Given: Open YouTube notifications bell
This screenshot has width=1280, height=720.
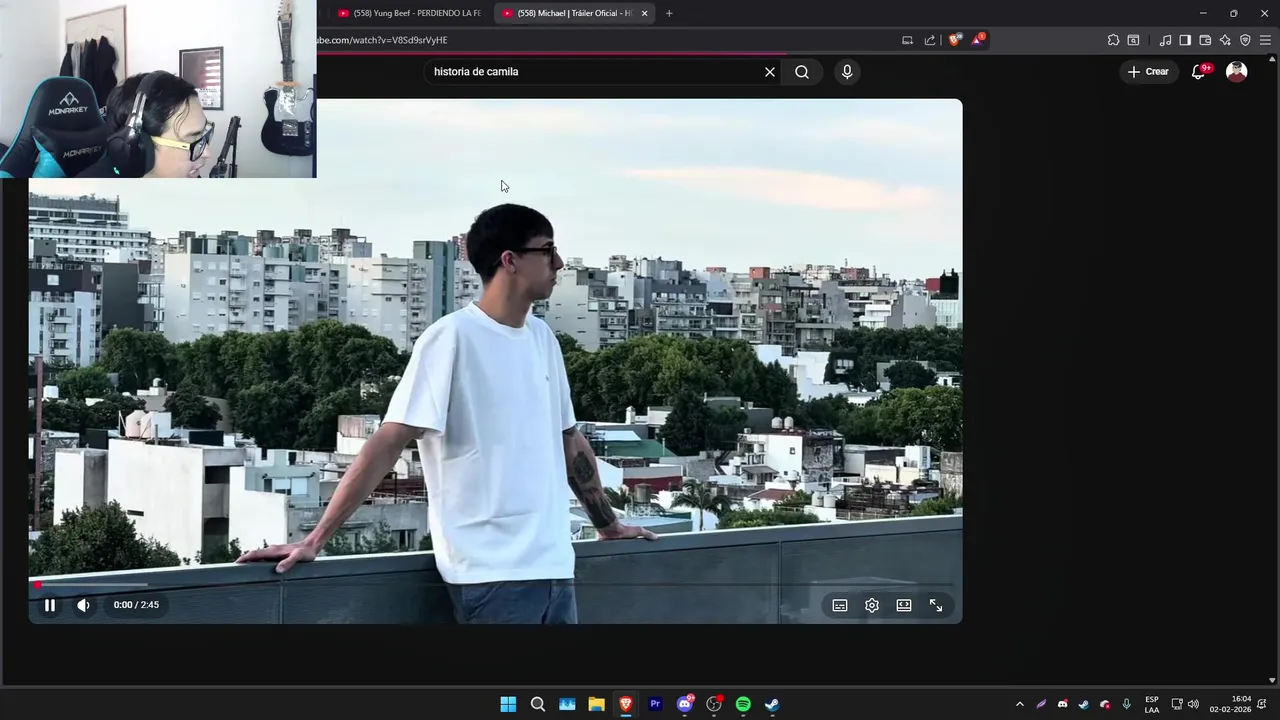Looking at the screenshot, I should (x=1199, y=72).
